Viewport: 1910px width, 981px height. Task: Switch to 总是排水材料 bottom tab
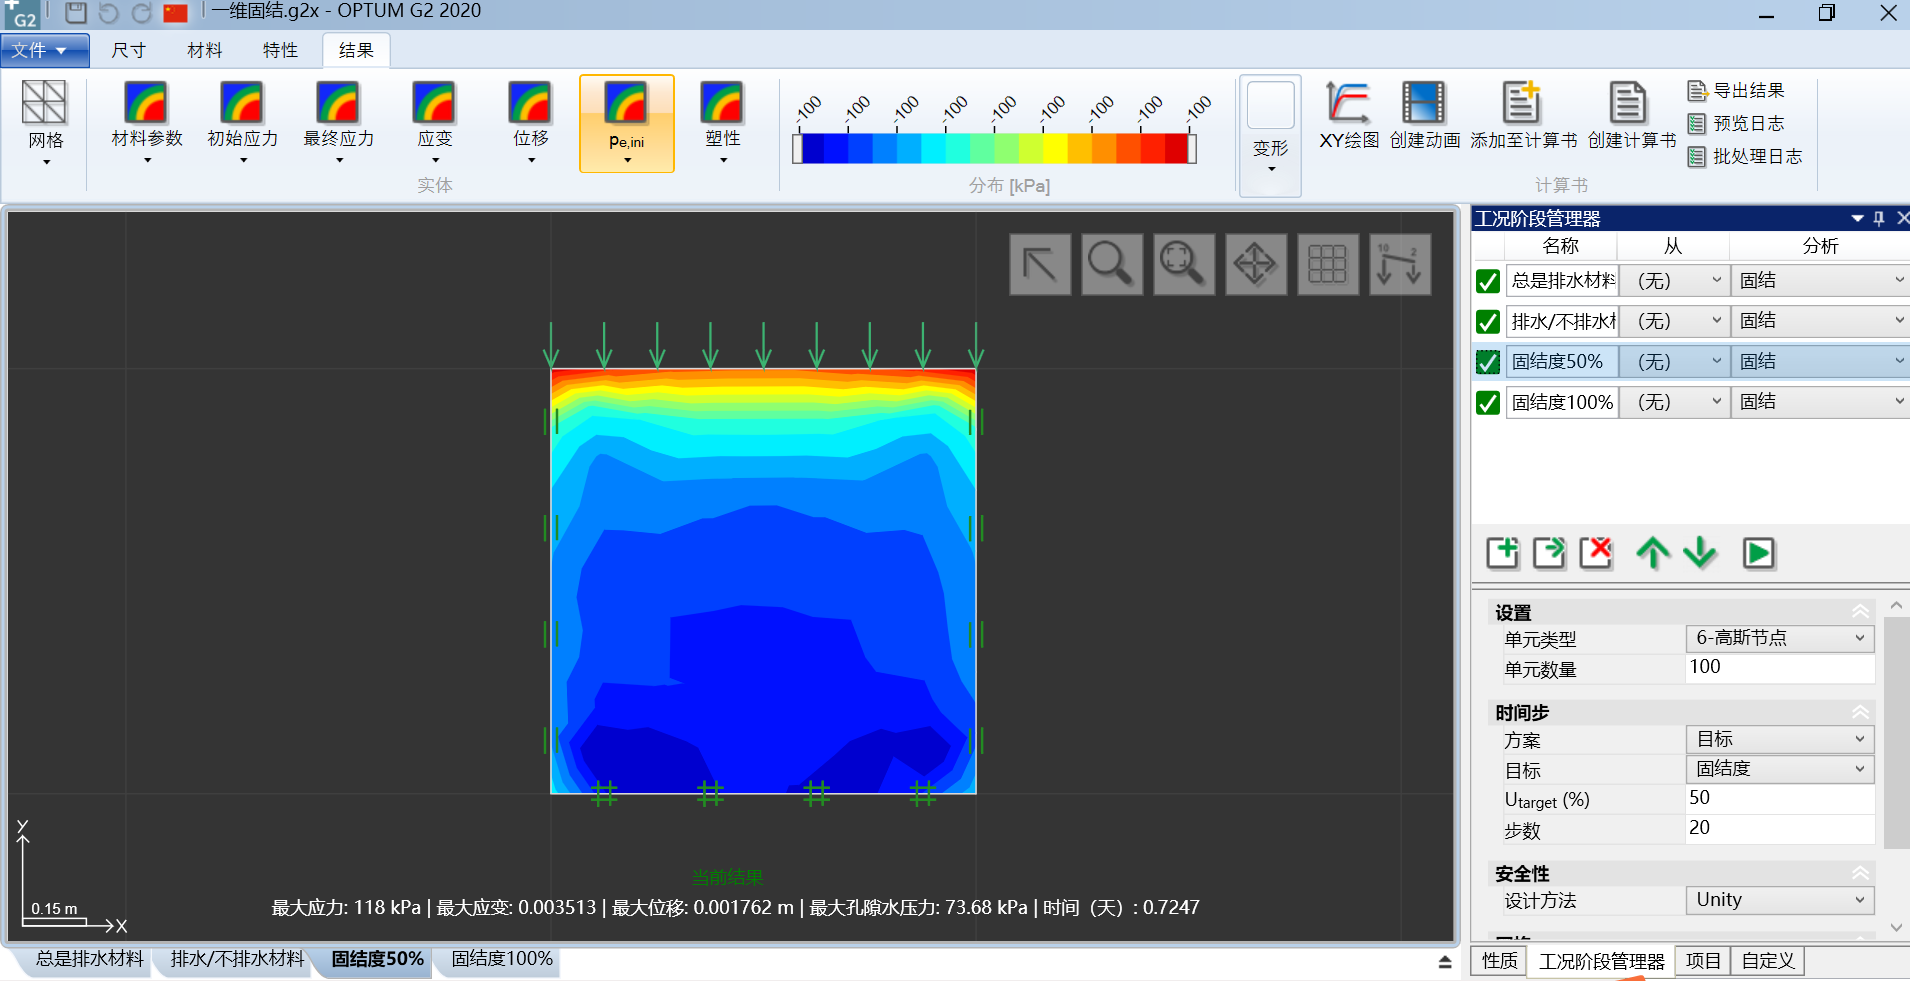click(90, 959)
